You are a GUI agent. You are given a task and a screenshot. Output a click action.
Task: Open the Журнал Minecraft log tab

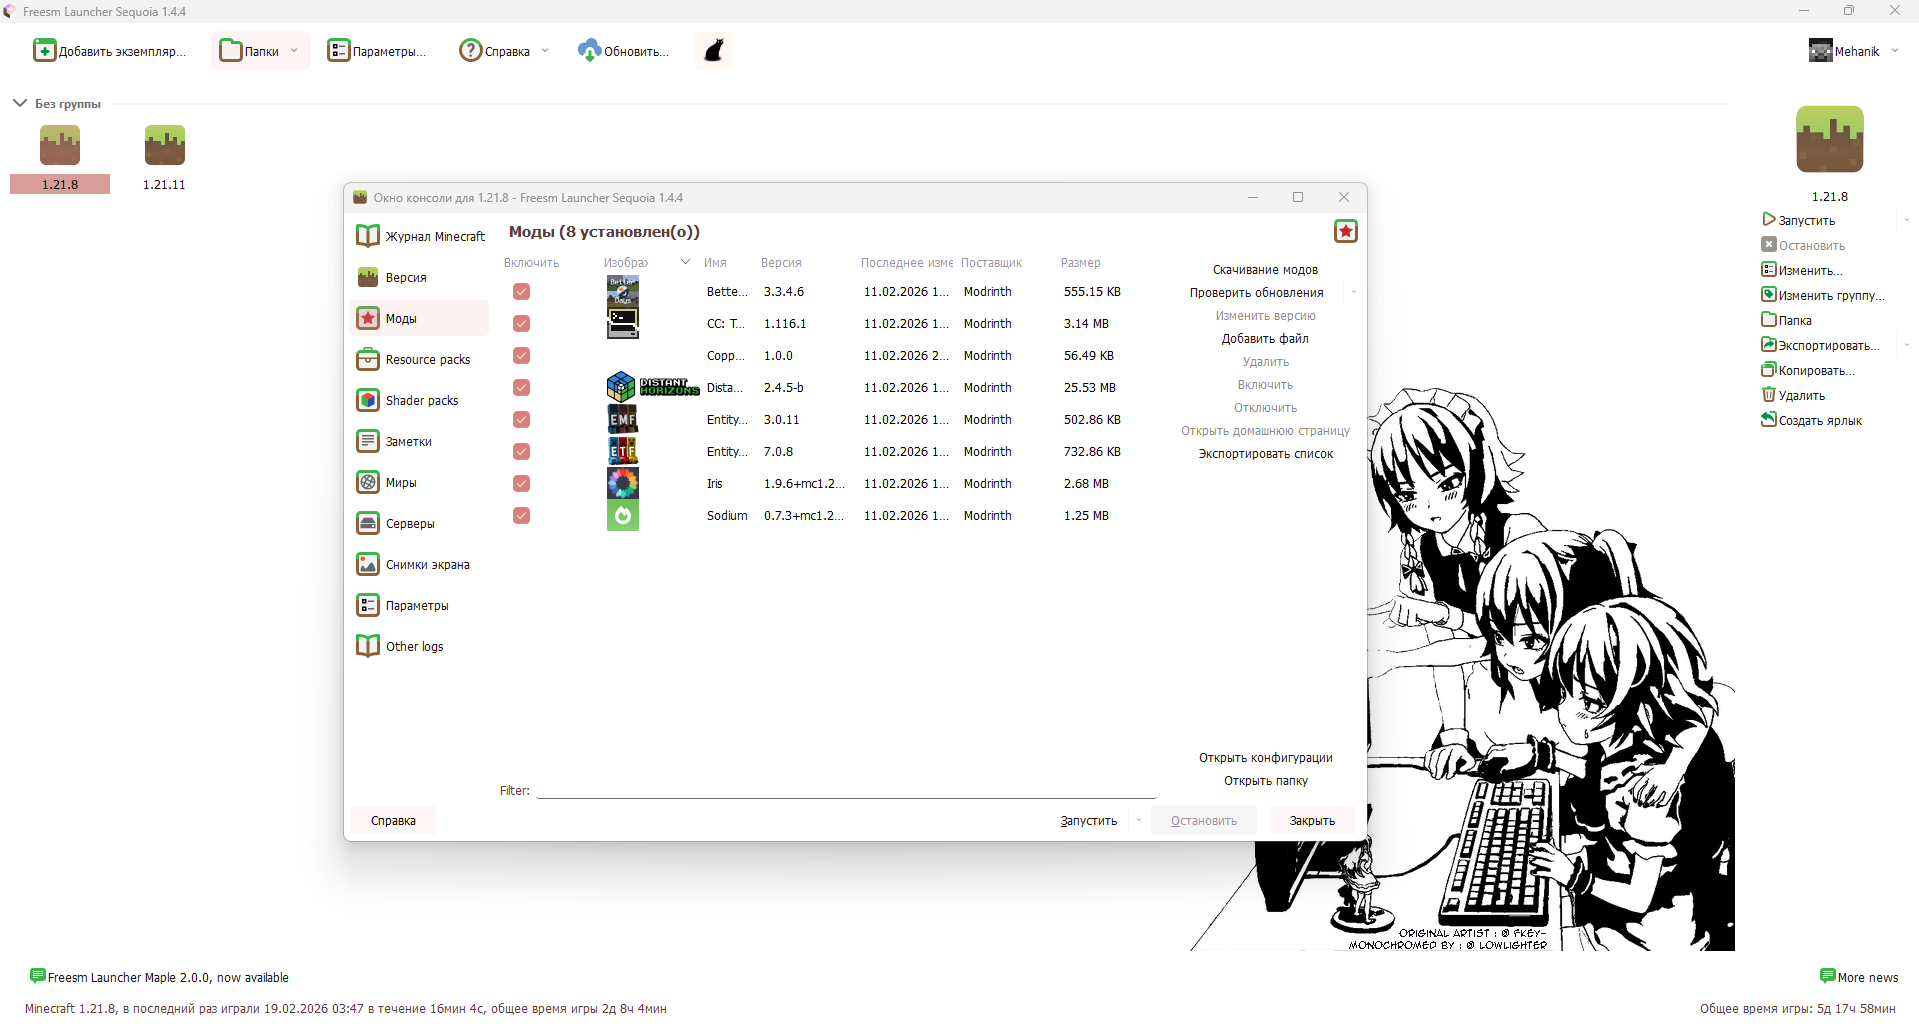pos(420,236)
